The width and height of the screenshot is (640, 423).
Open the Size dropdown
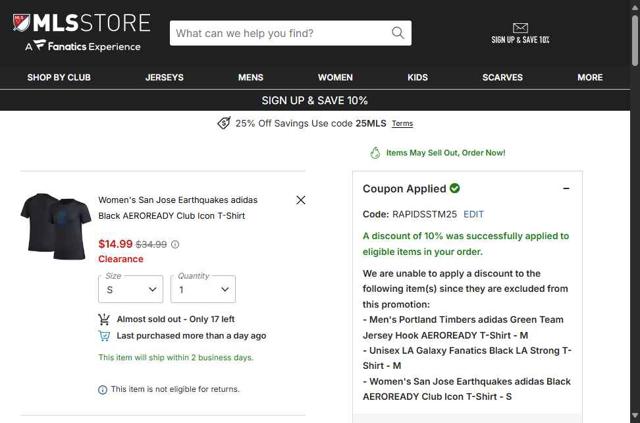coord(131,289)
